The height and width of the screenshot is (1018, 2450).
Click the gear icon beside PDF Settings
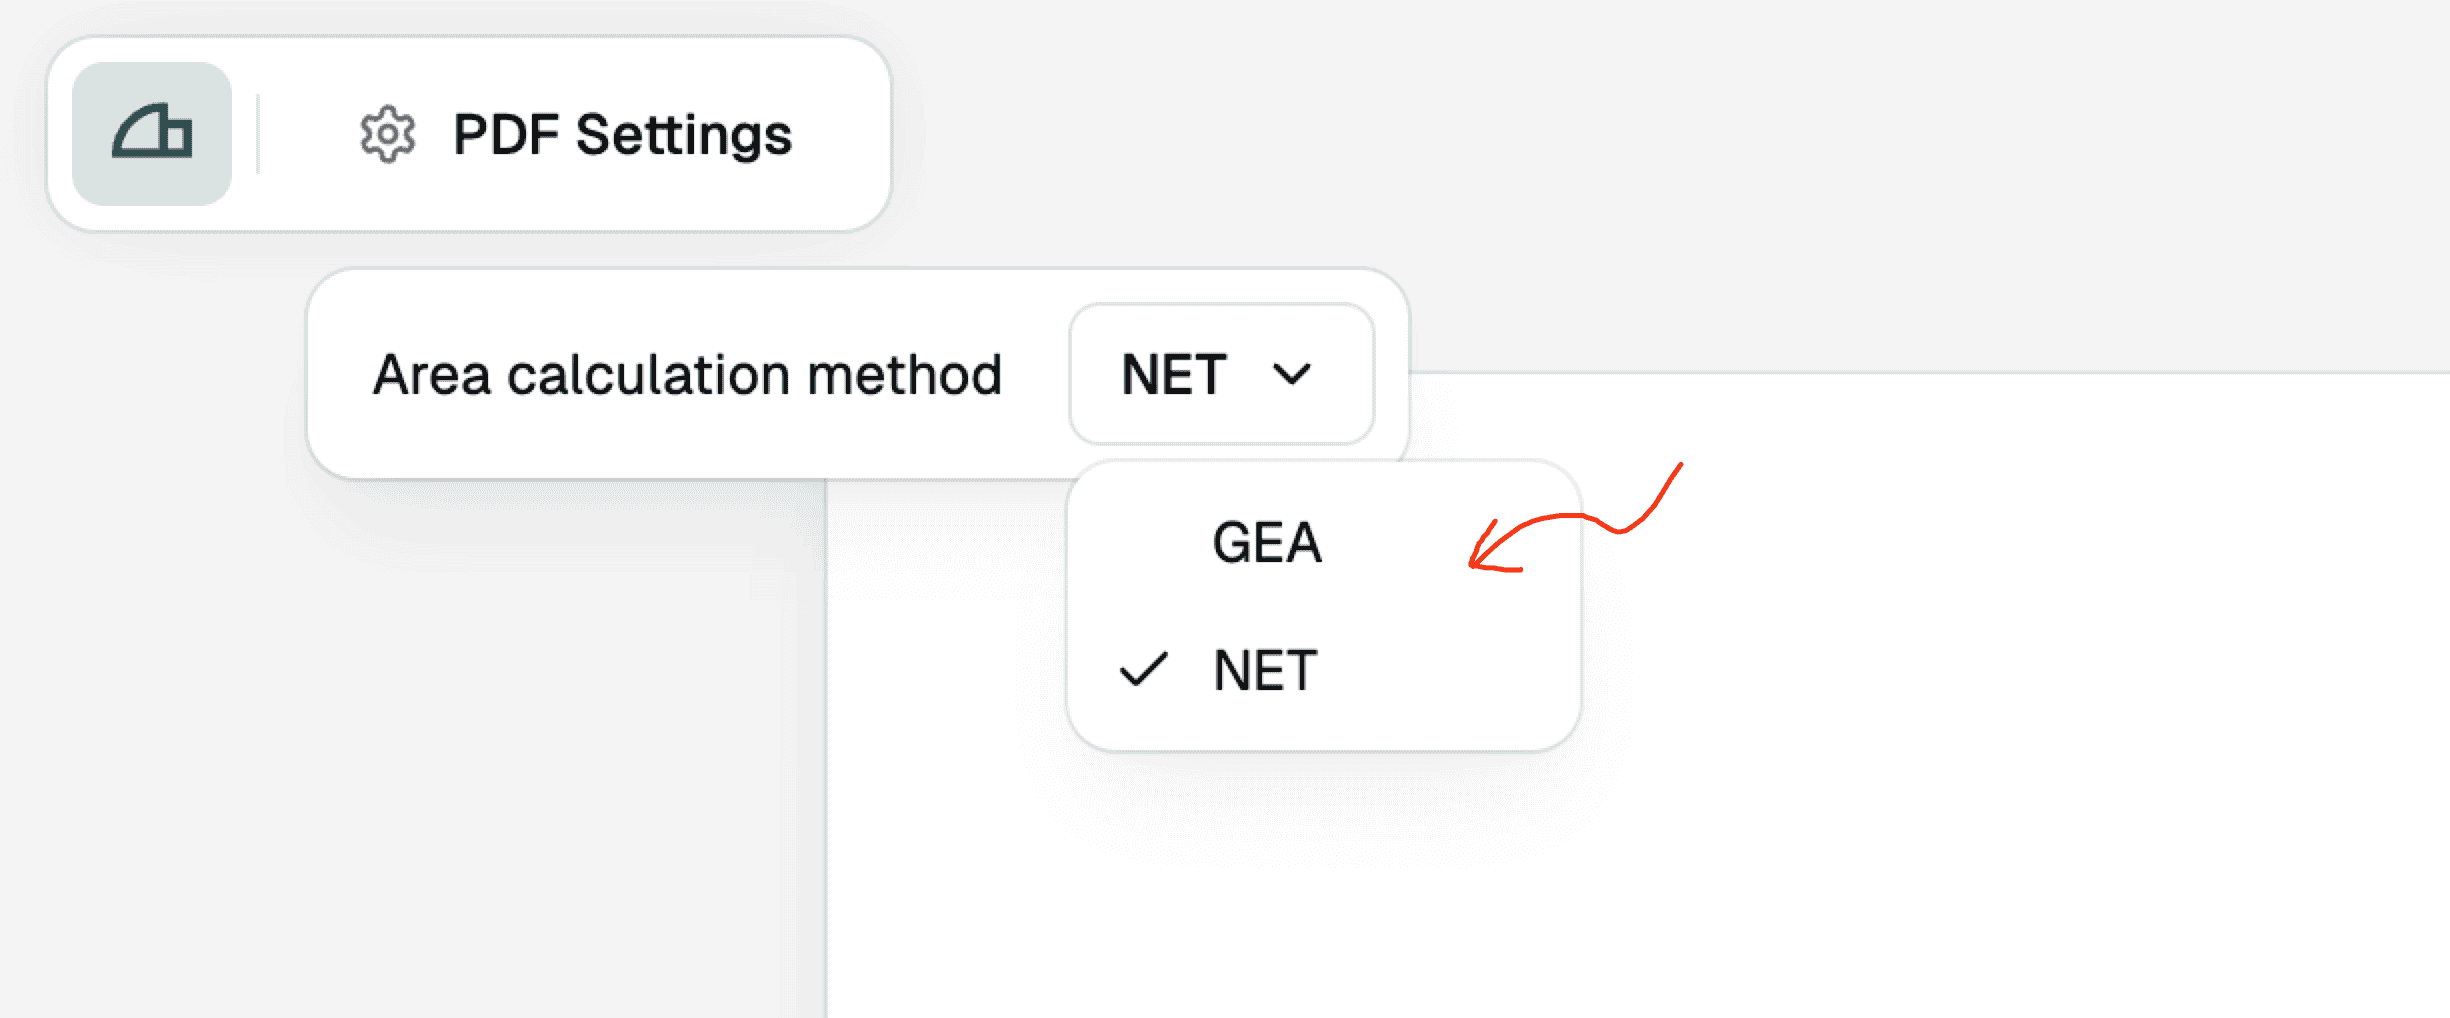pyautogui.click(x=387, y=134)
